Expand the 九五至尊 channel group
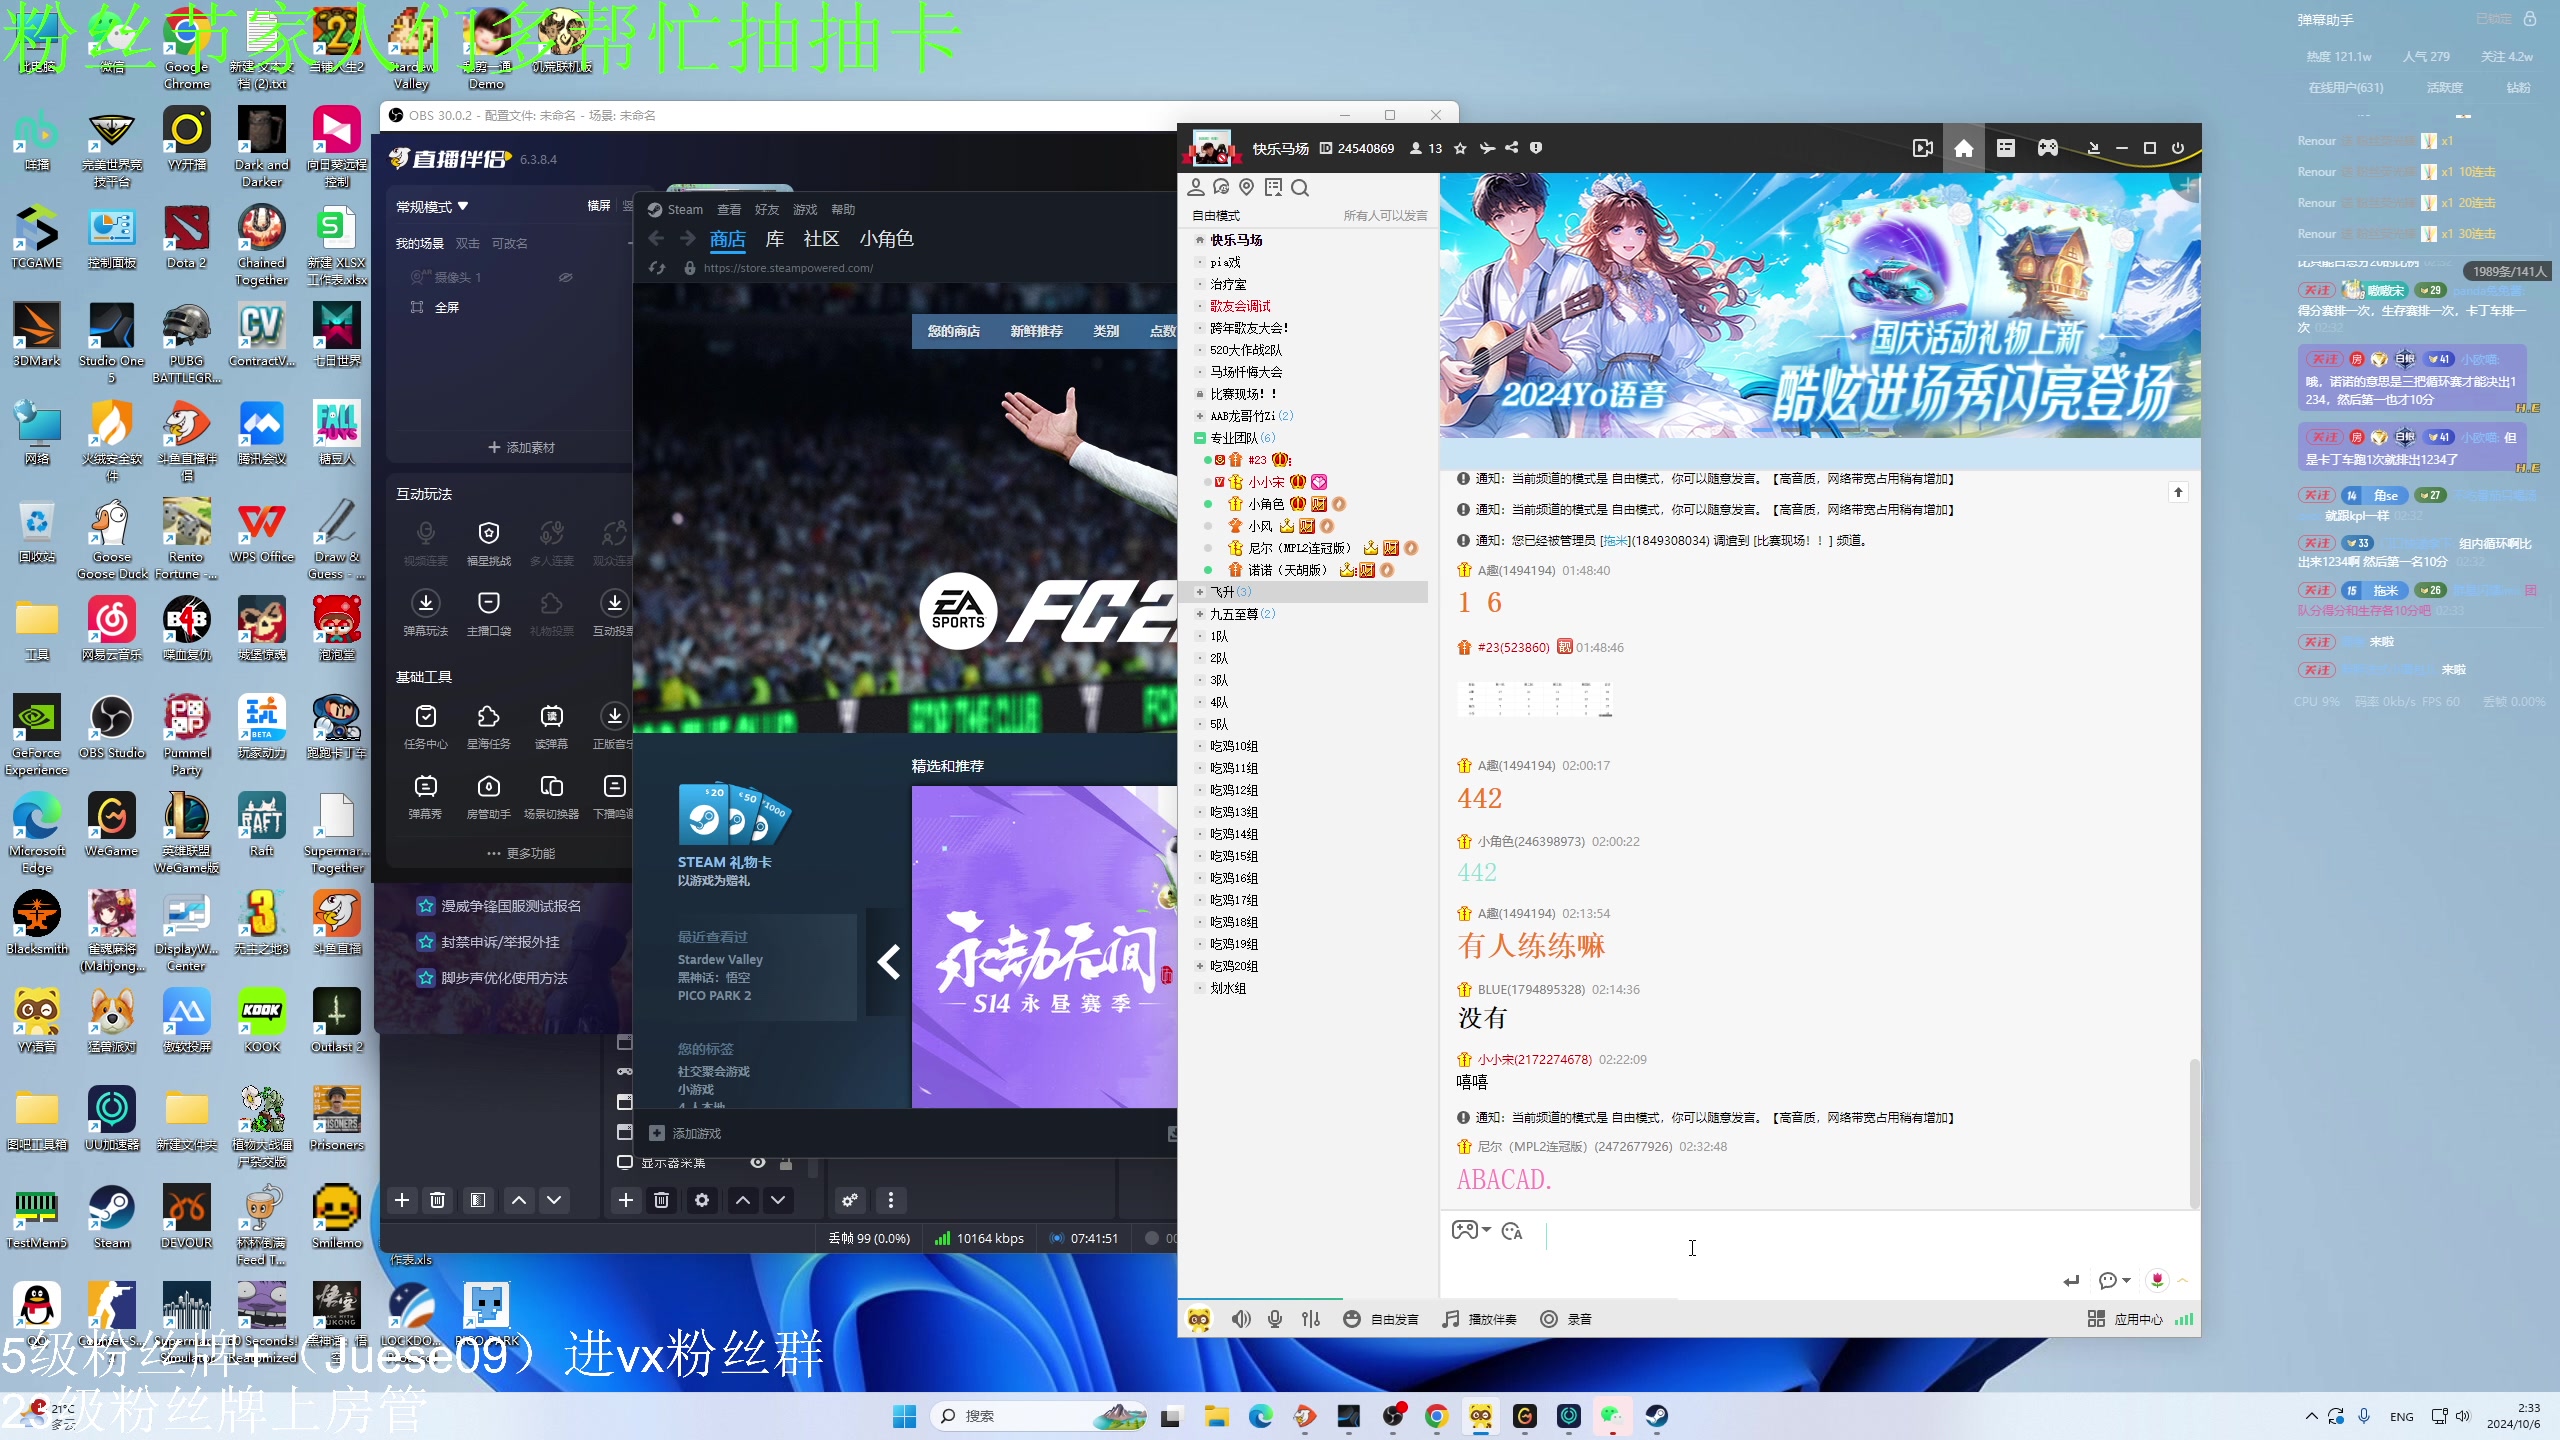 click(x=1200, y=614)
